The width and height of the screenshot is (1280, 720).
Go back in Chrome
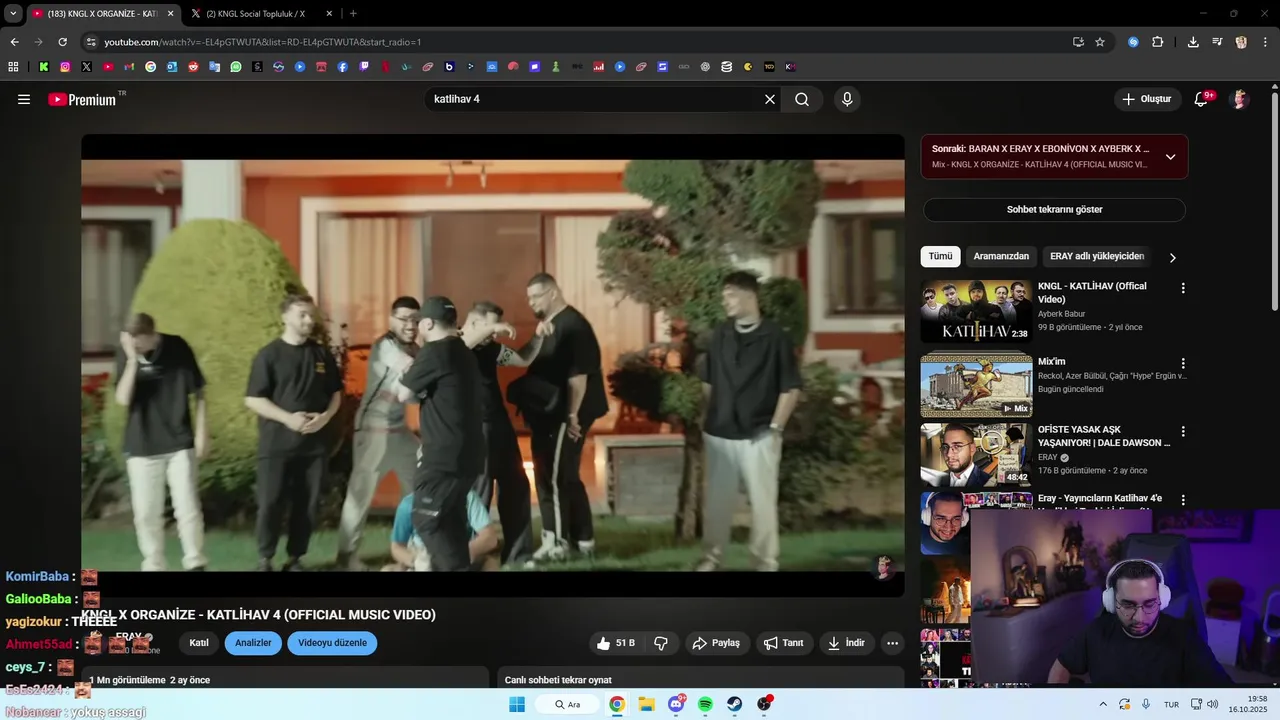(x=14, y=42)
